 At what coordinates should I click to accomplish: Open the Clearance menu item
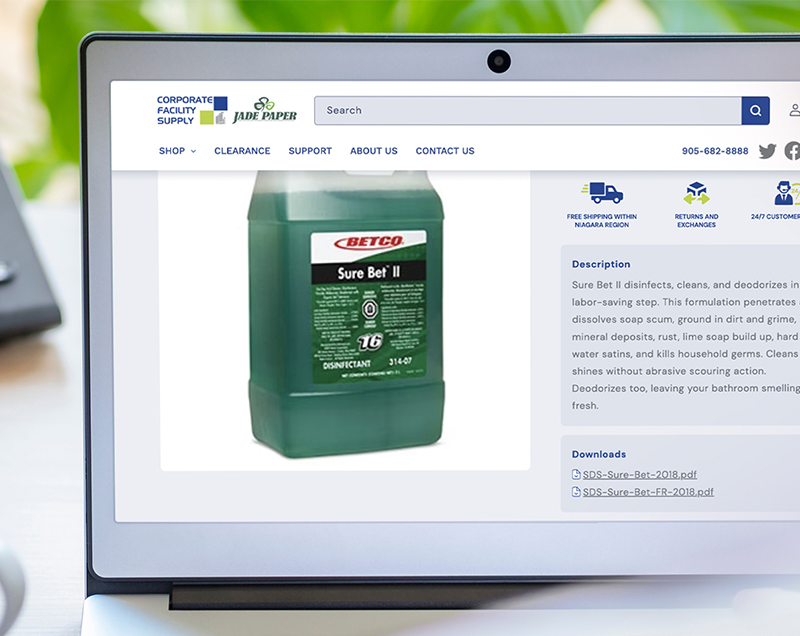(242, 151)
